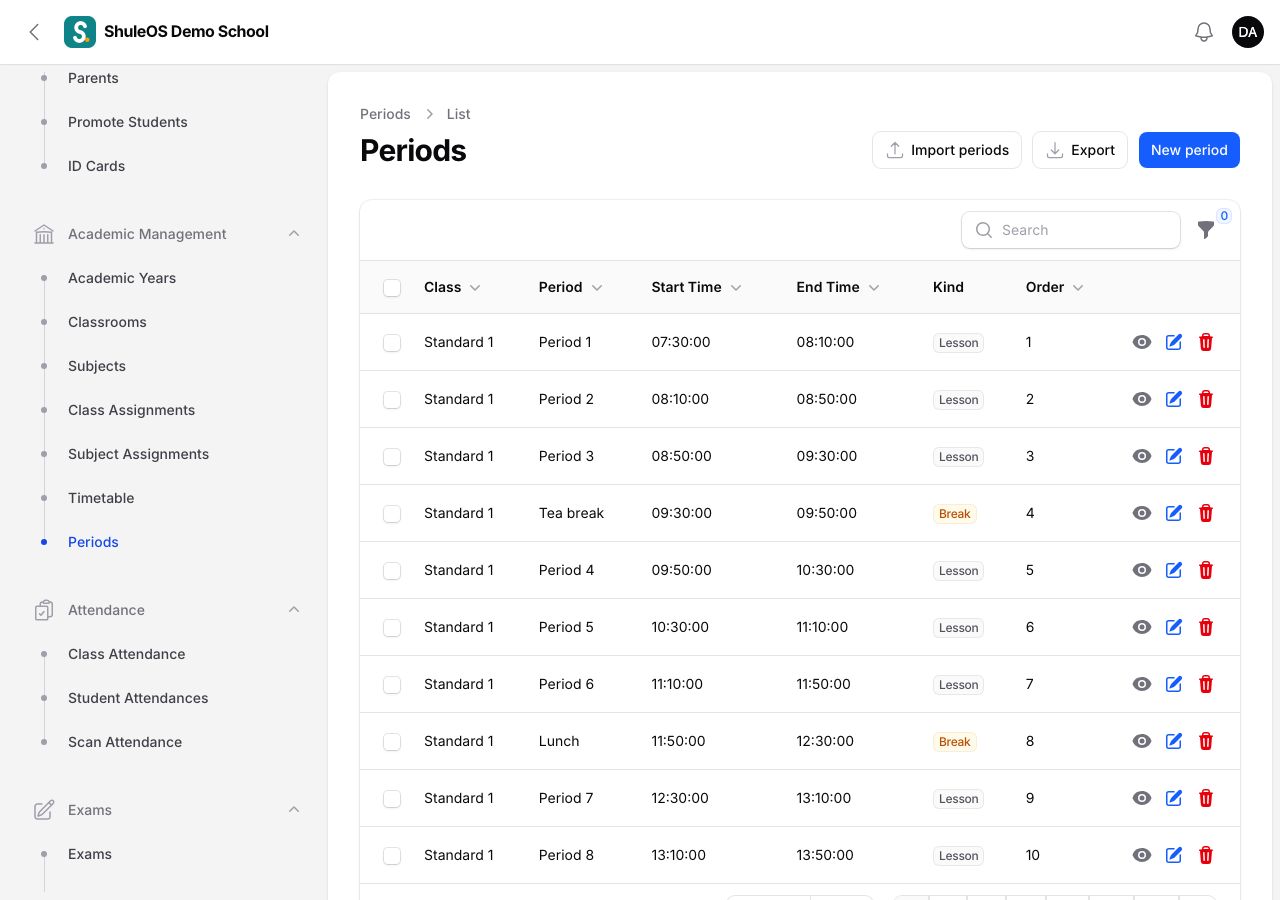Focus the Search input field
The width and height of the screenshot is (1280, 900).
pos(1071,230)
